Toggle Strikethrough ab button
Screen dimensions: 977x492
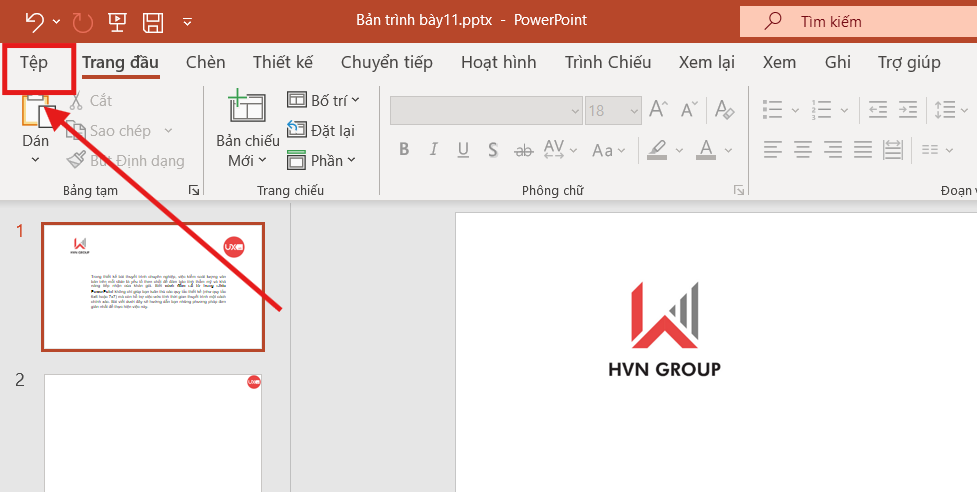point(525,150)
